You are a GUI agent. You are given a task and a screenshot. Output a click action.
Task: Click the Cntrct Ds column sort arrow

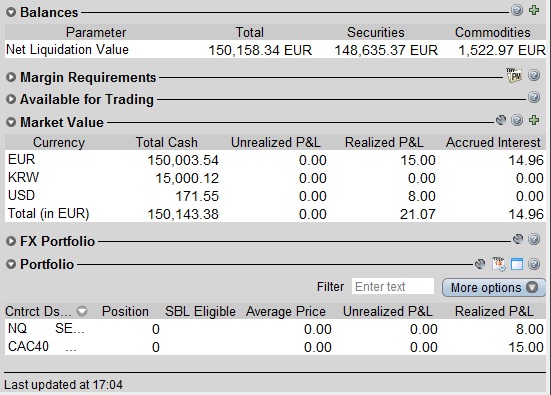coord(82,311)
